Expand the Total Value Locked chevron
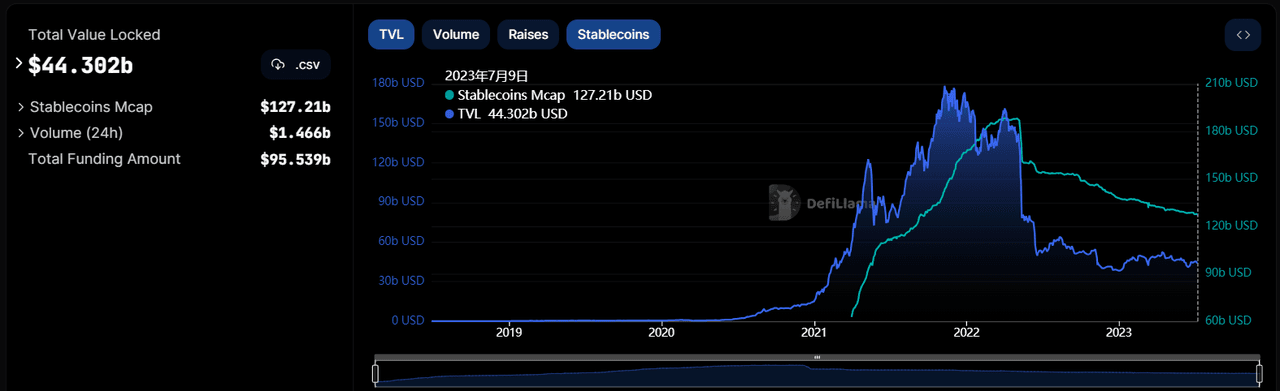Viewport: 1280px width, 391px height. click(19, 63)
